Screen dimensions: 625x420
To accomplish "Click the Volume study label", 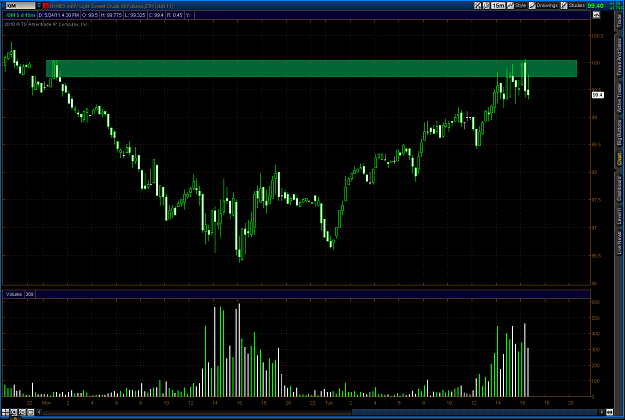I will 14,294.
